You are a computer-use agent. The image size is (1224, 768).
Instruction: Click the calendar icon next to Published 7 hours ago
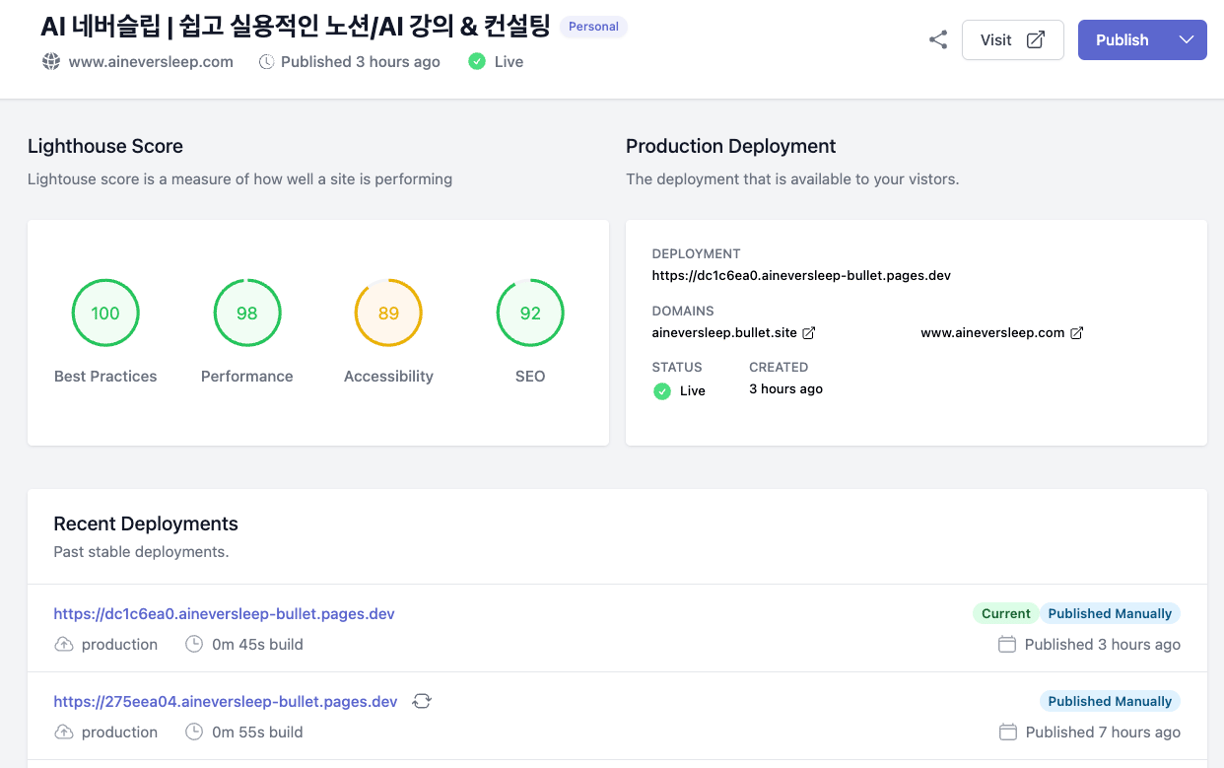[1008, 732]
